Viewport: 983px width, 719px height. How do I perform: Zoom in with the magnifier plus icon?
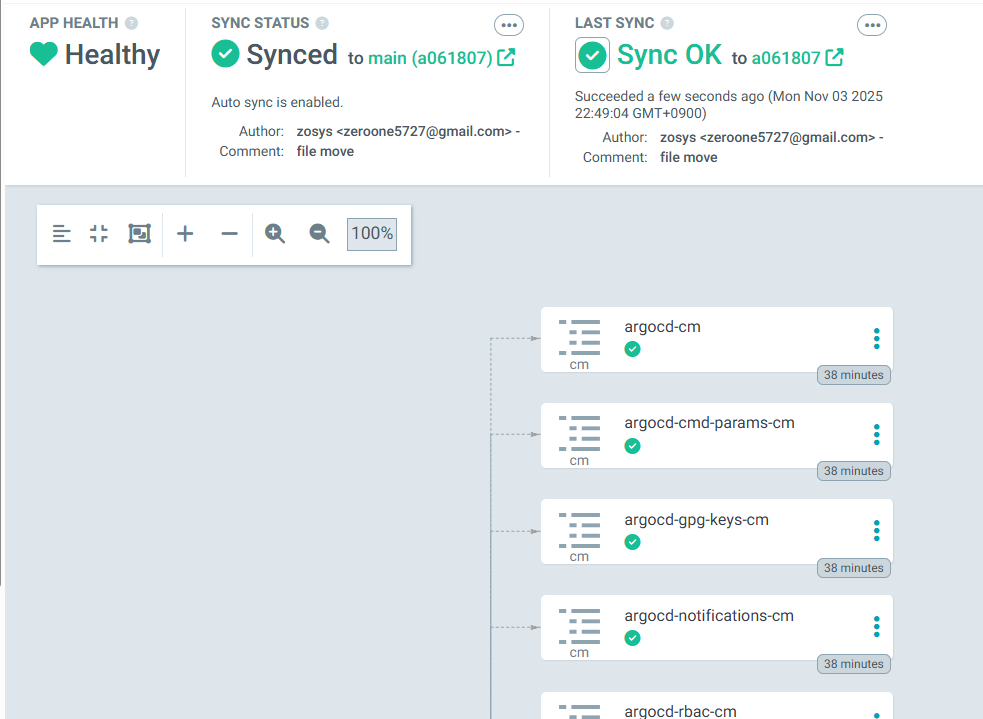[275, 234]
